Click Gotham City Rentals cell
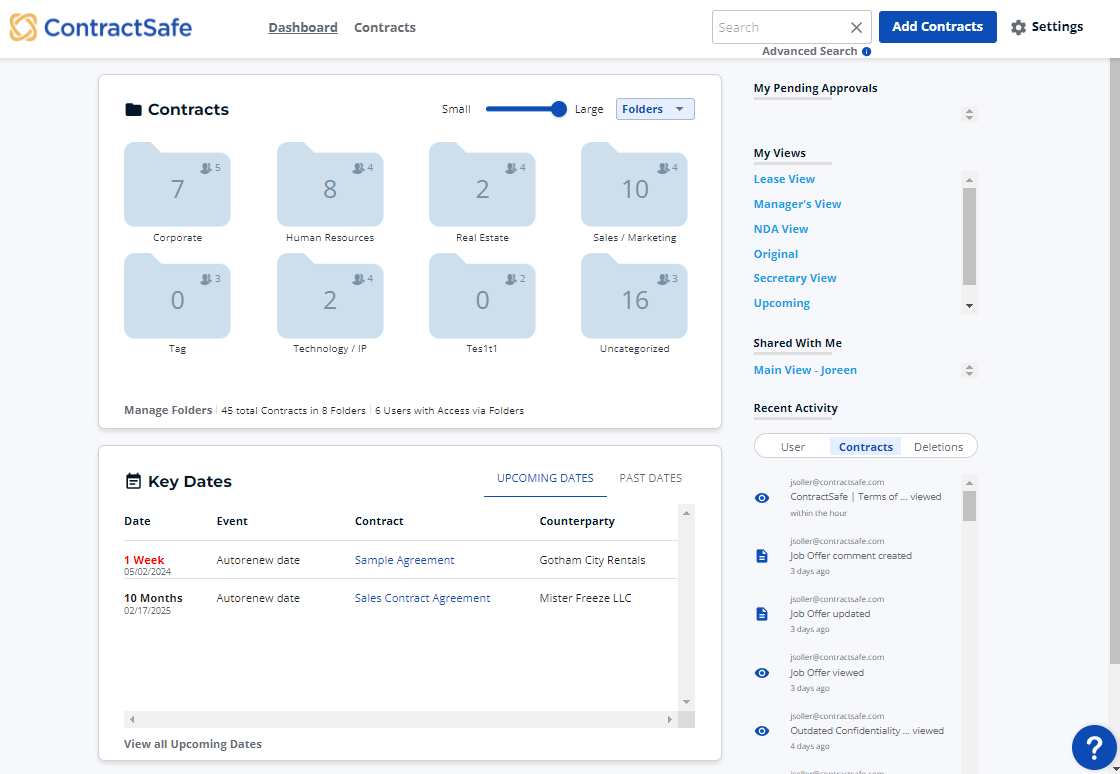The width and height of the screenshot is (1120, 774). coord(592,561)
